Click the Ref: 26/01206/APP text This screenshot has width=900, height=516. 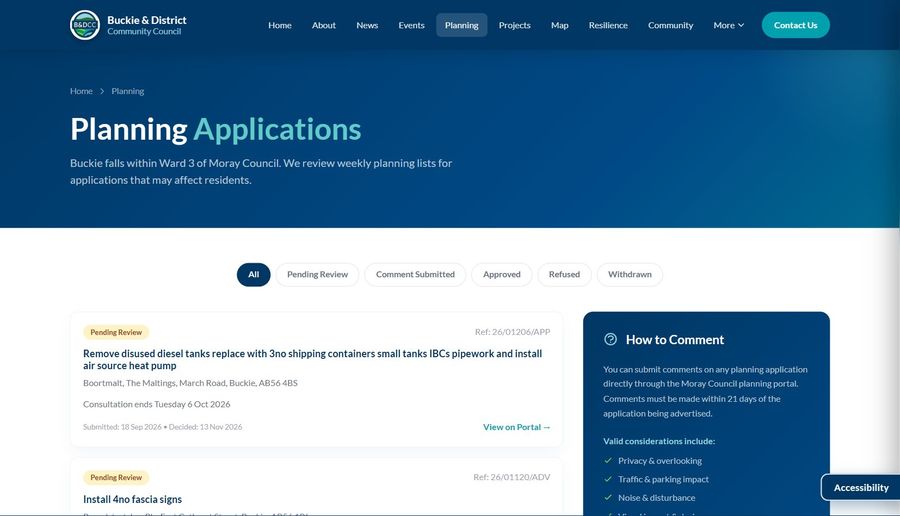[512, 332]
